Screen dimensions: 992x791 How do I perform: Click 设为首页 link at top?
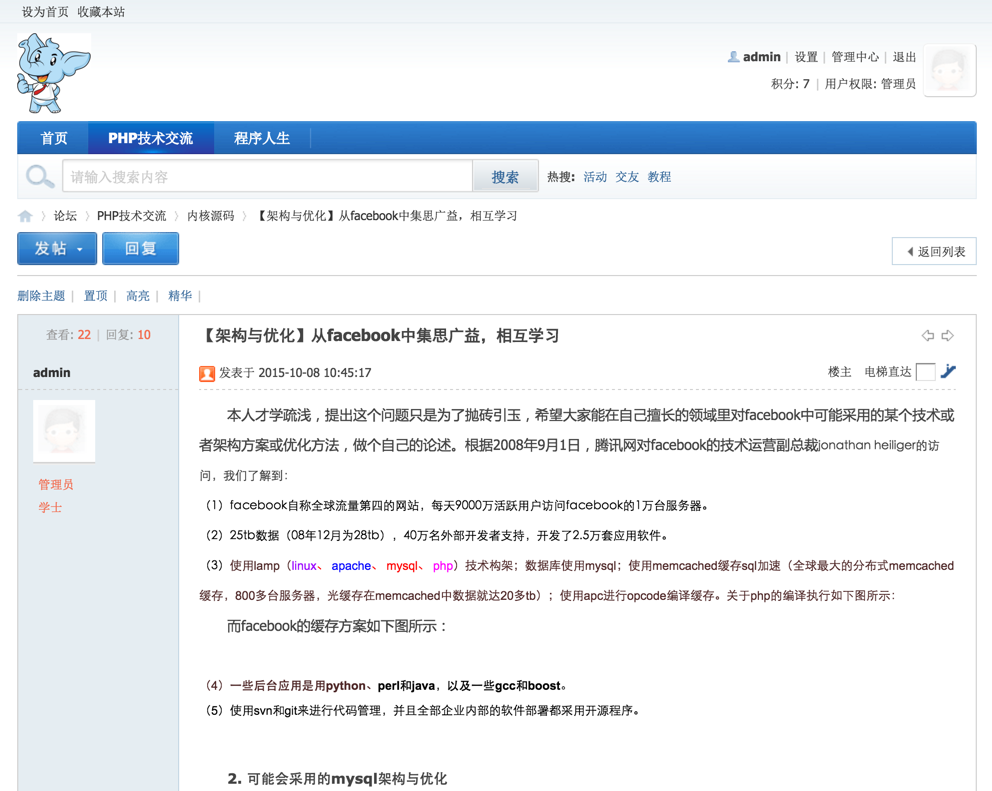click(x=45, y=12)
